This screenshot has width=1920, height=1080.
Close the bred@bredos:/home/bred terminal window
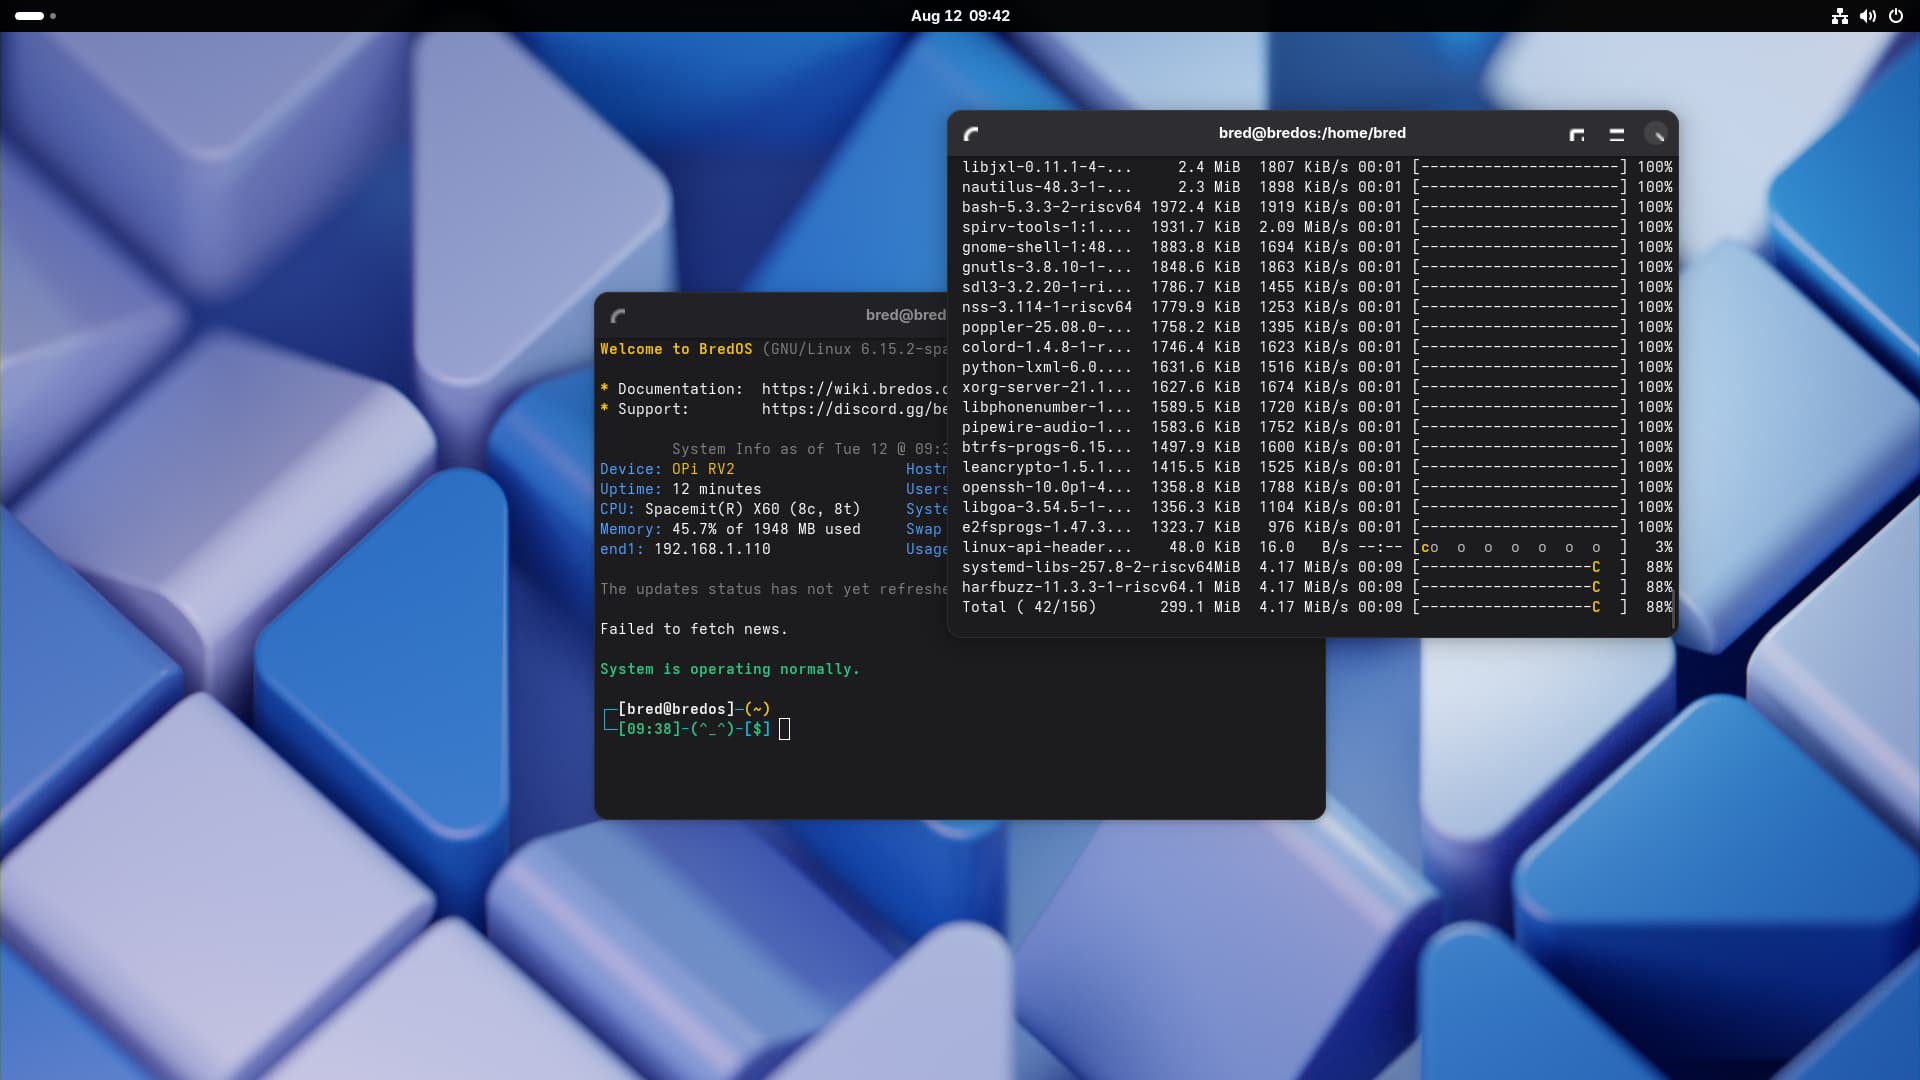coord(1656,134)
